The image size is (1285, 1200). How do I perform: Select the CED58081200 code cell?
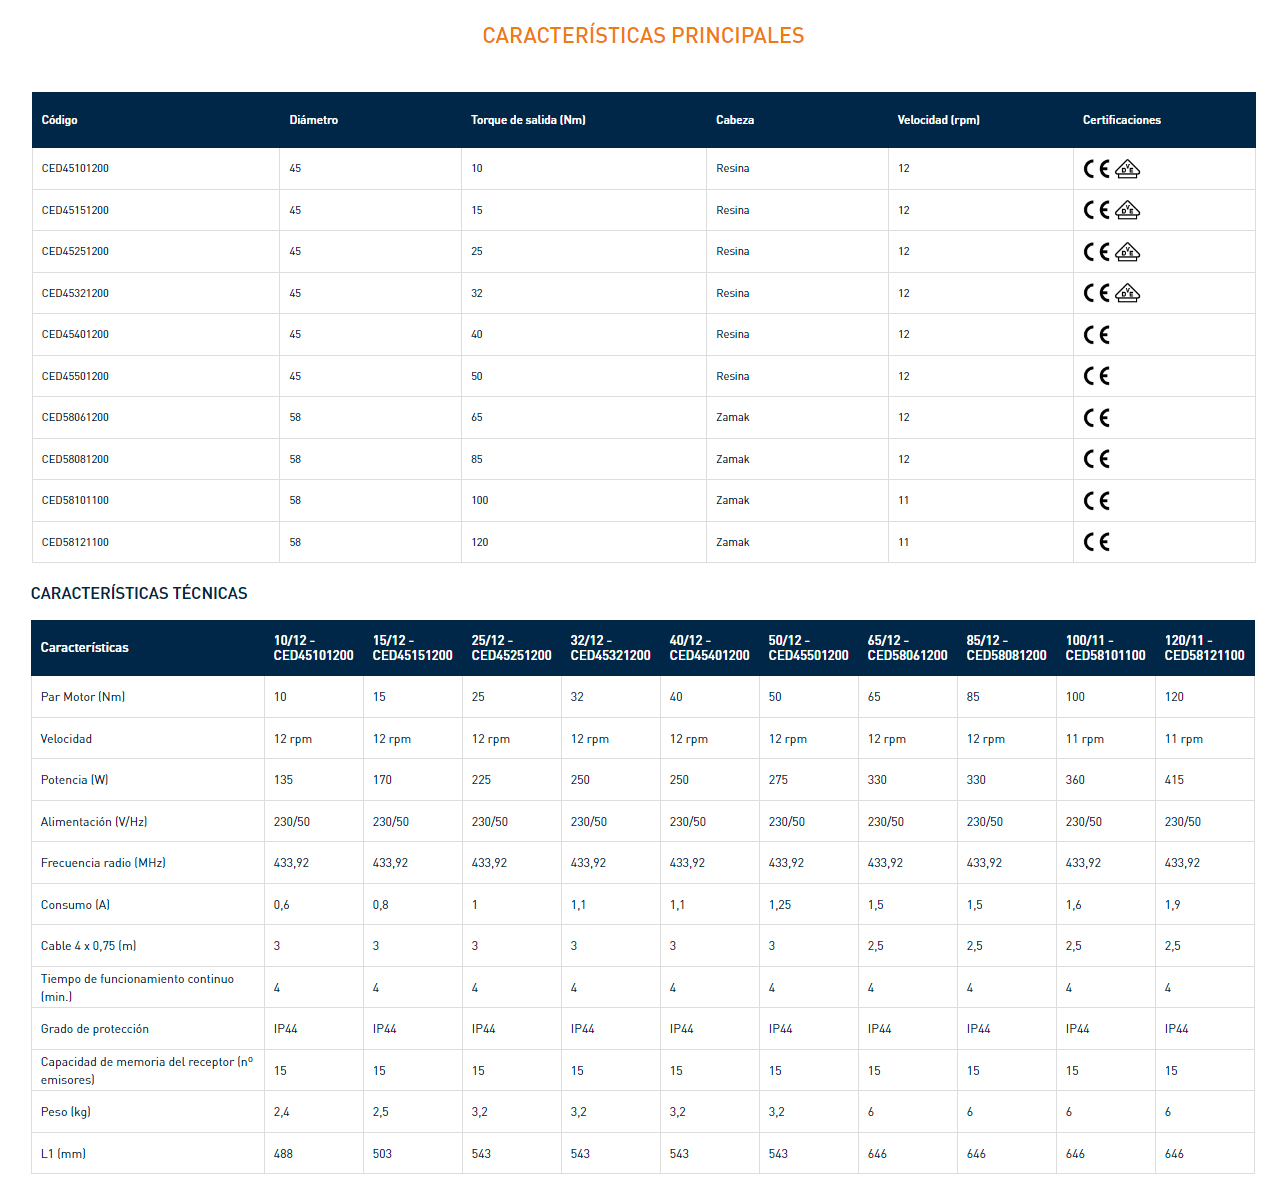[75, 460]
